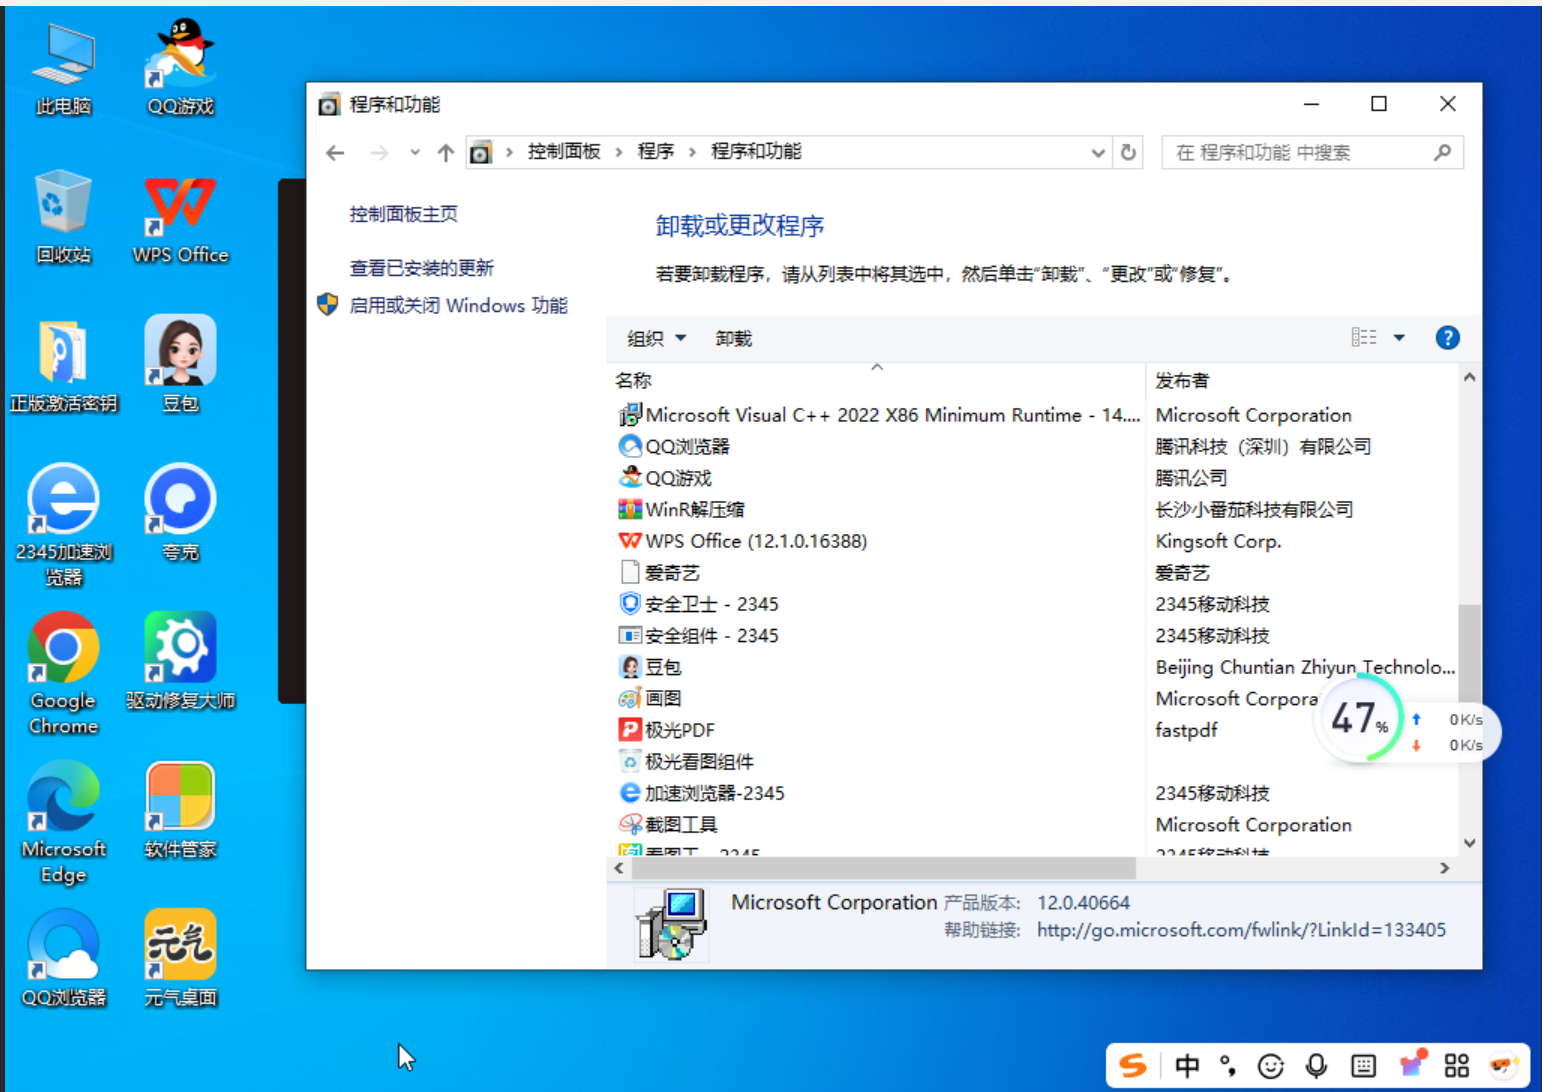Screen dimensions: 1542x1092
Task: Select the 回收站 recycle bin icon
Action: 63,216
